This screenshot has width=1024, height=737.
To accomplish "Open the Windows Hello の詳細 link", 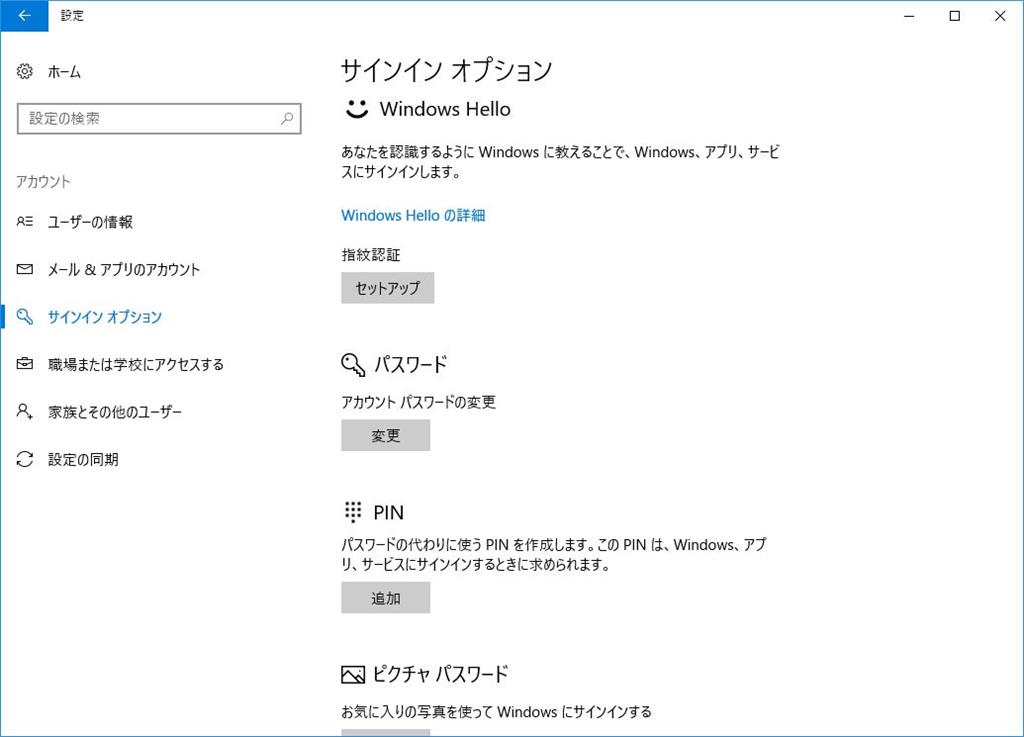I will point(413,215).
